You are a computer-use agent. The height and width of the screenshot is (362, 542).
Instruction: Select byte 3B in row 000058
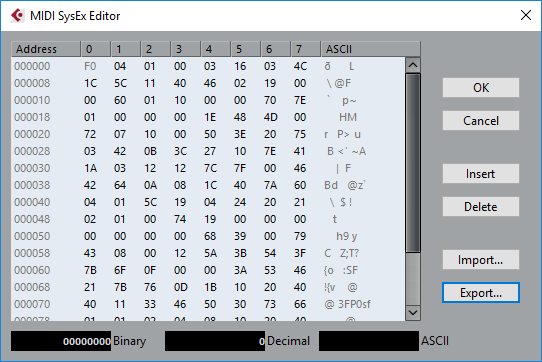240,253
